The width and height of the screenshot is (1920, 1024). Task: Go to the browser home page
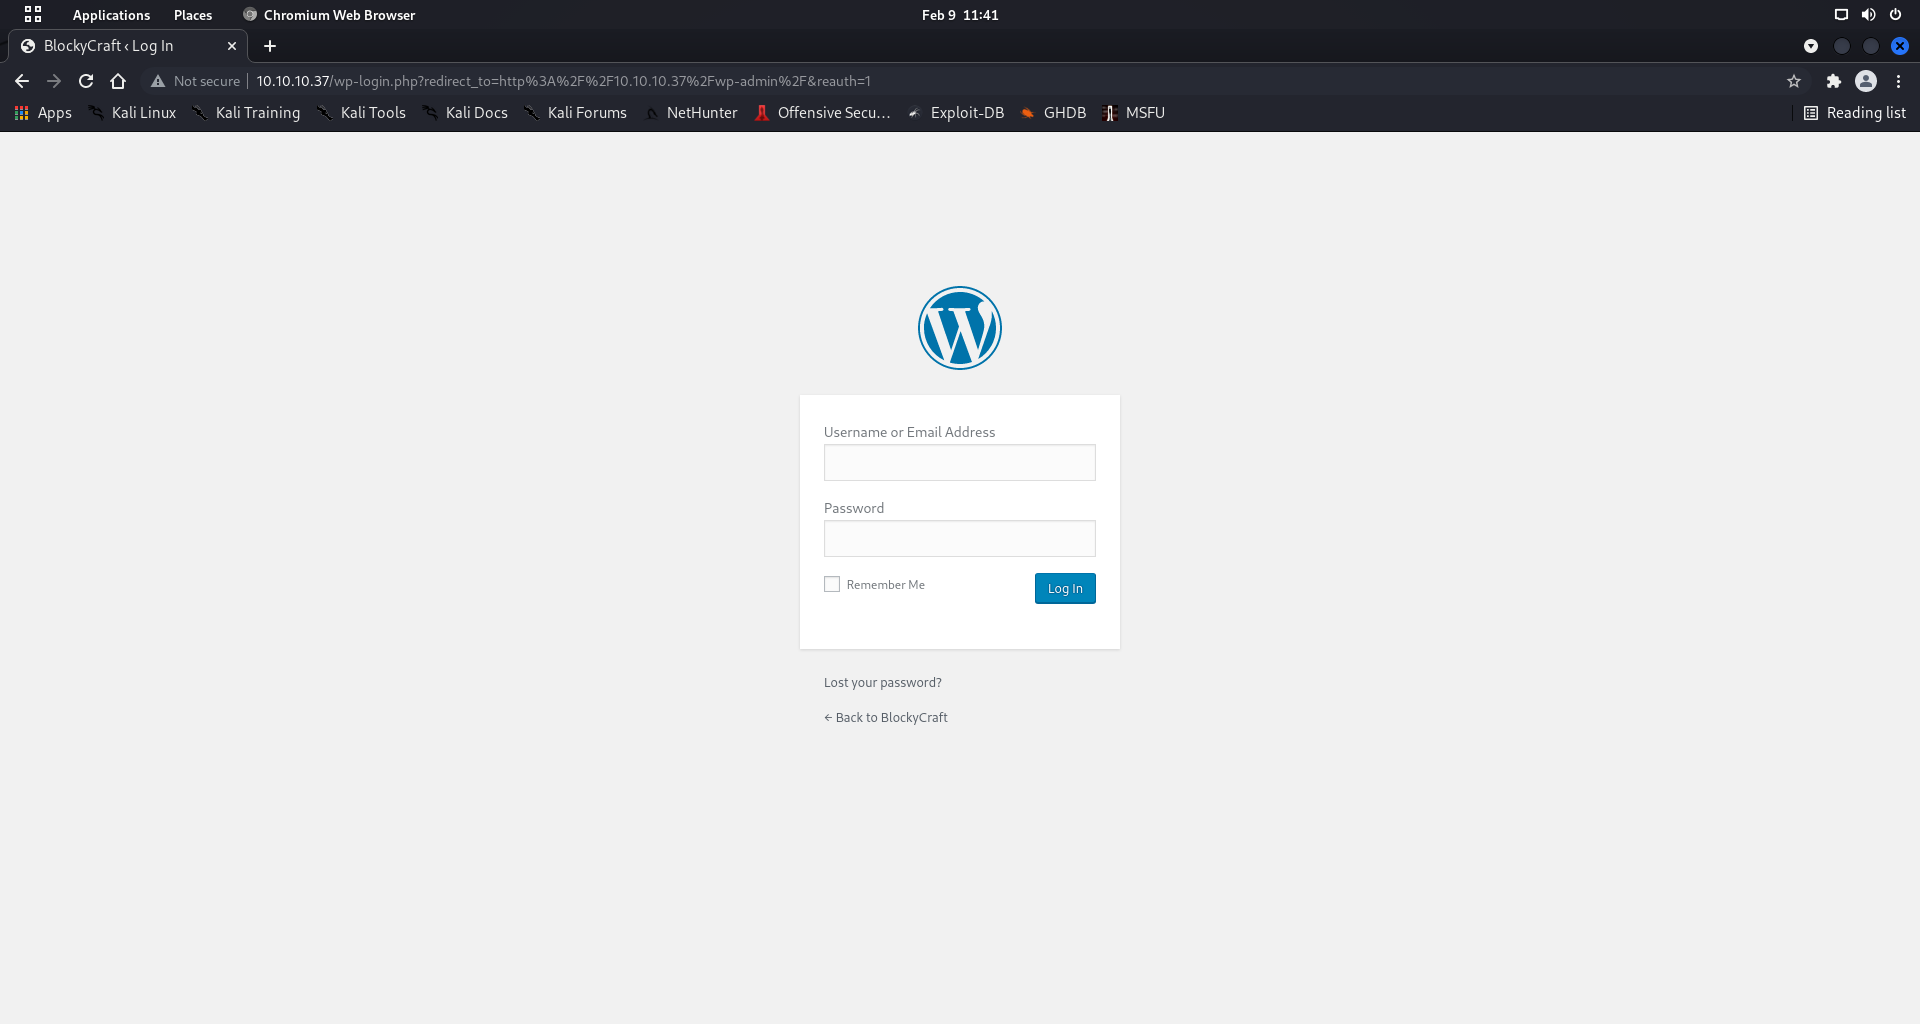(118, 81)
